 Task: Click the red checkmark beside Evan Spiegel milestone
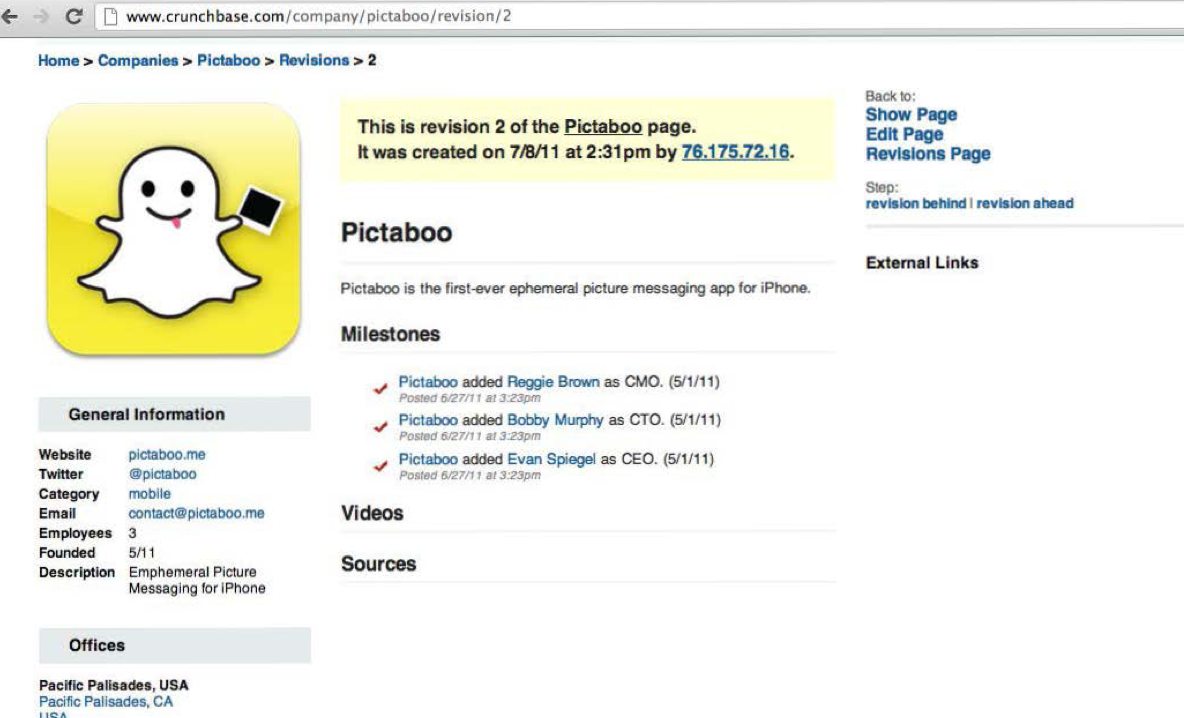pyautogui.click(x=380, y=466)
